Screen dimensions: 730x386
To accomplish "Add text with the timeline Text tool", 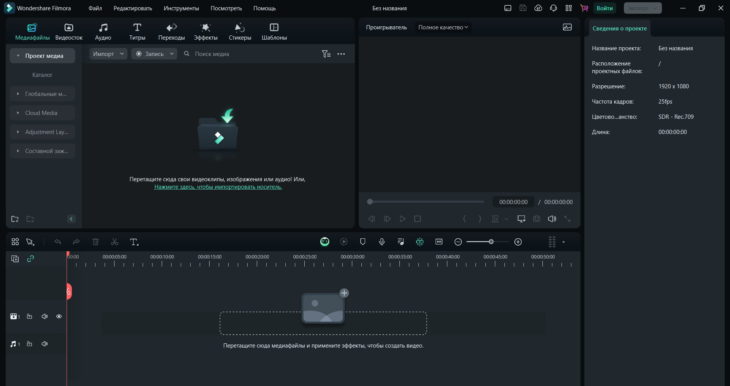I will tap(134, 242).
